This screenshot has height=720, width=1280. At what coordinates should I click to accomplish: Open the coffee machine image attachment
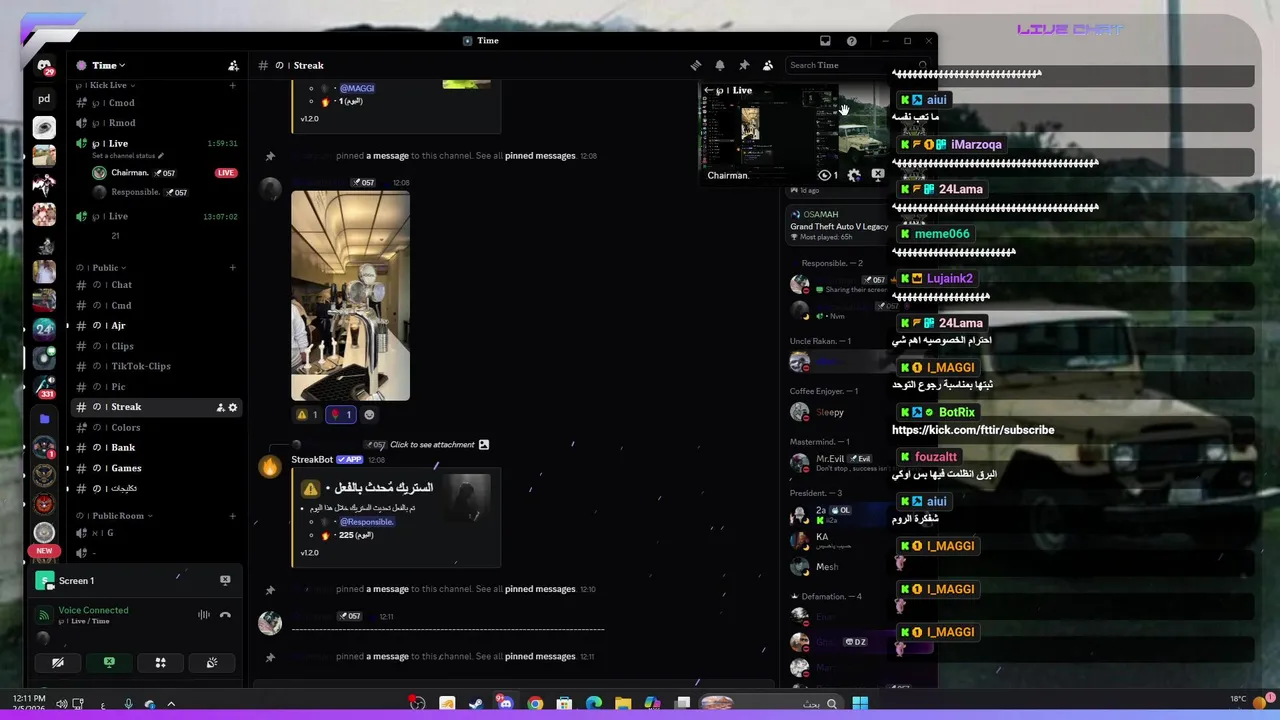pyautogui.click(x=350, y=296)
